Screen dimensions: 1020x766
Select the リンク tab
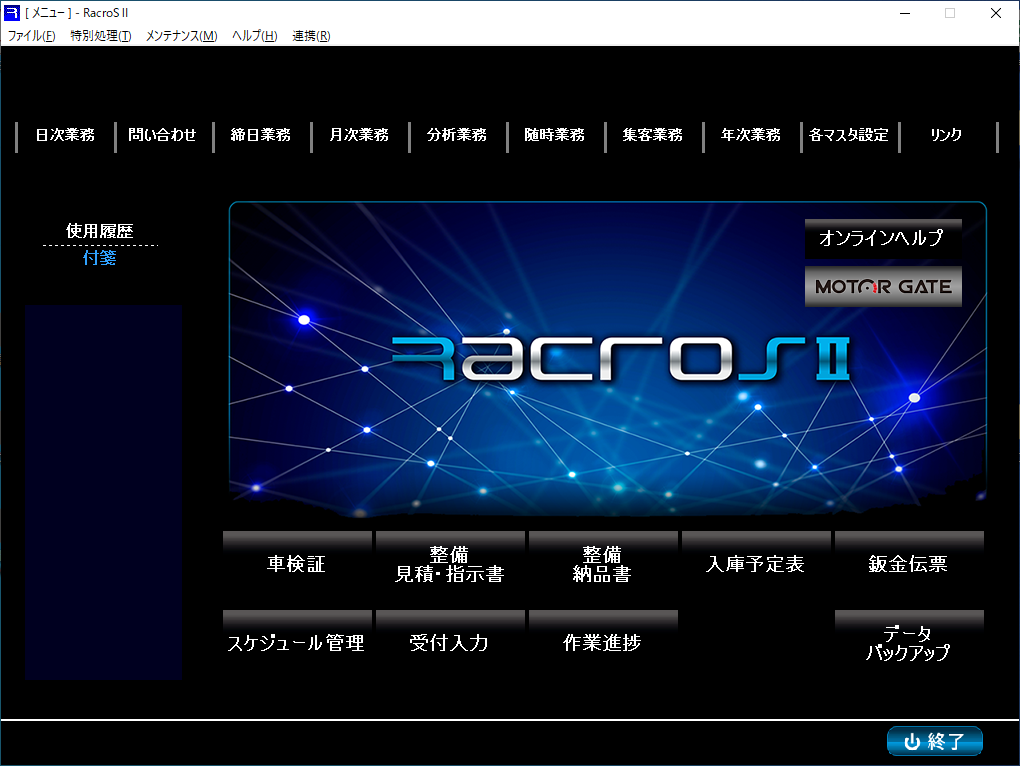click(x=946, y=135)
